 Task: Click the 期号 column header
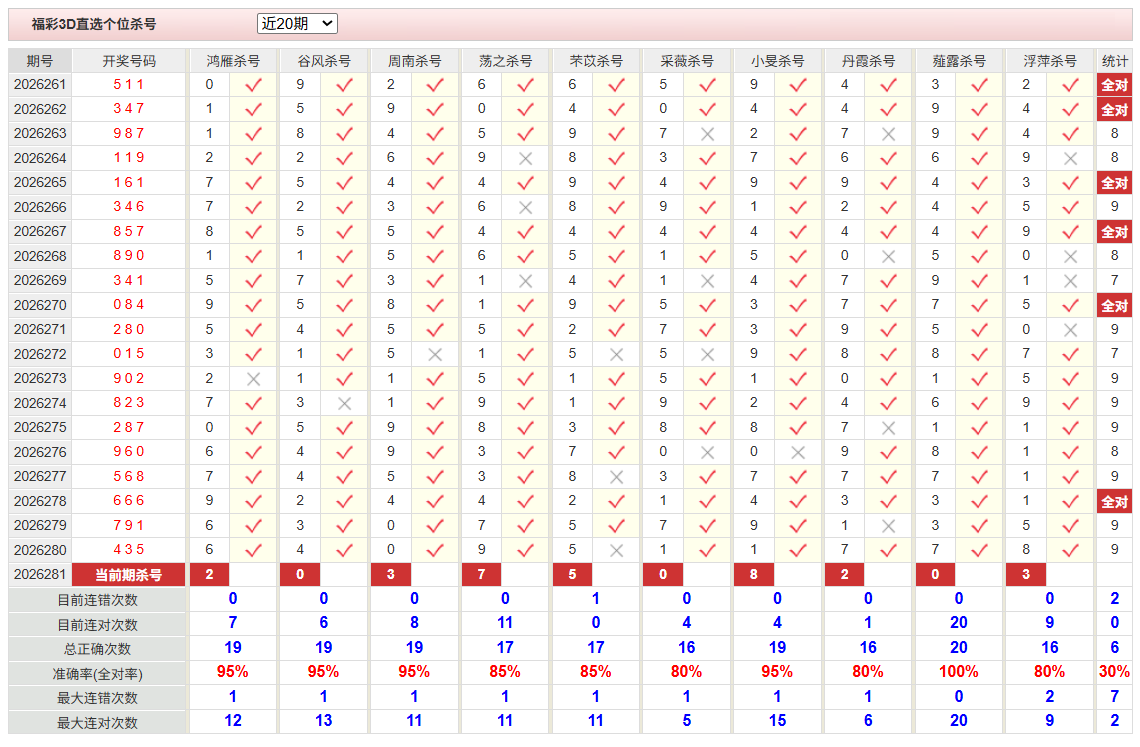click(x=40, y=61)
